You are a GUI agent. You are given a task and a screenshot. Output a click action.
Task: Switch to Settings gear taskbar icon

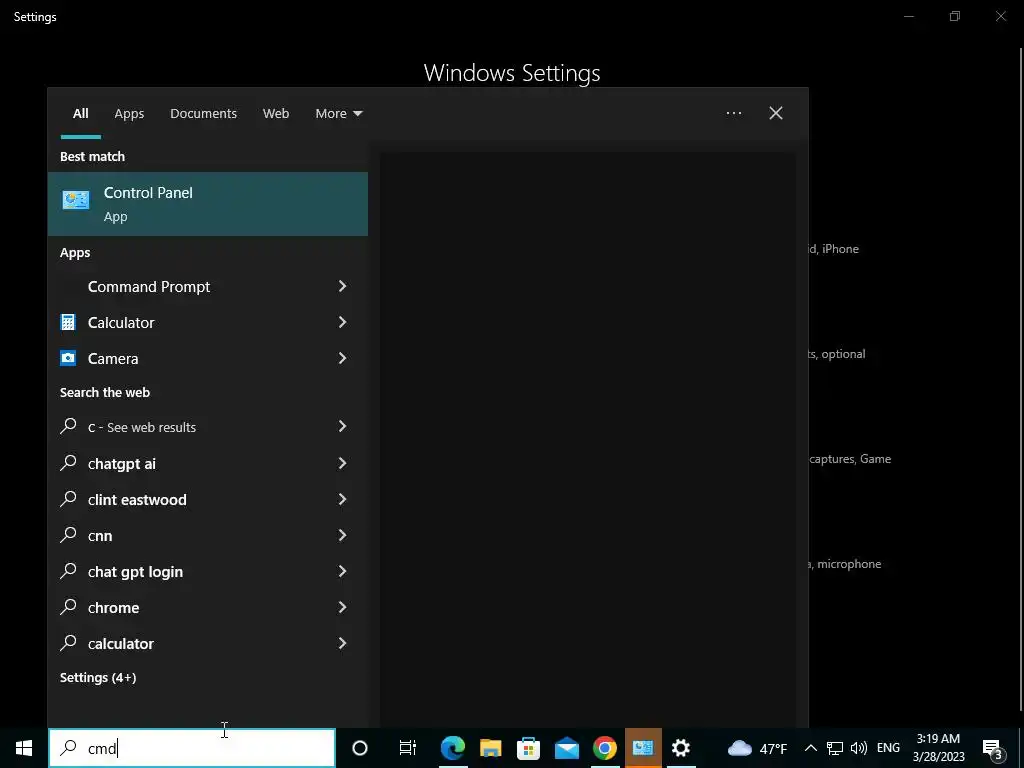pos(680,748)
